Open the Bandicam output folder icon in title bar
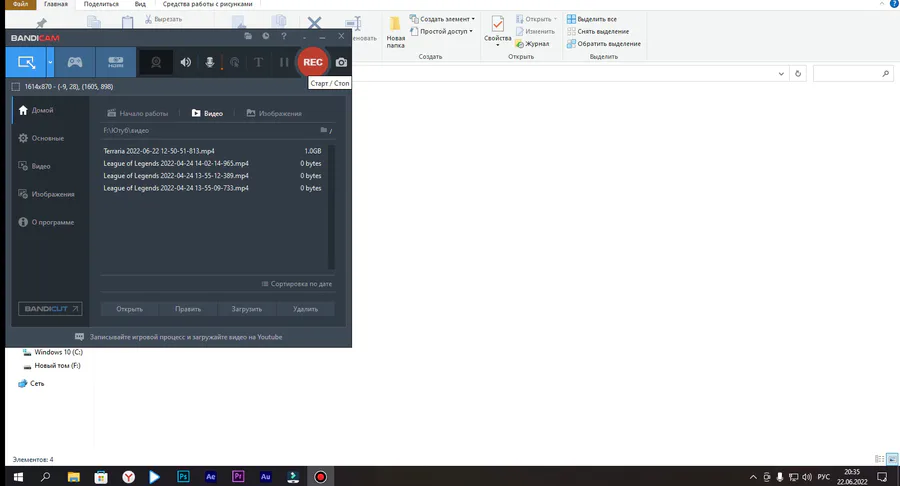The height and width of the screenshot is (486, 900). (x=248, y=36)
